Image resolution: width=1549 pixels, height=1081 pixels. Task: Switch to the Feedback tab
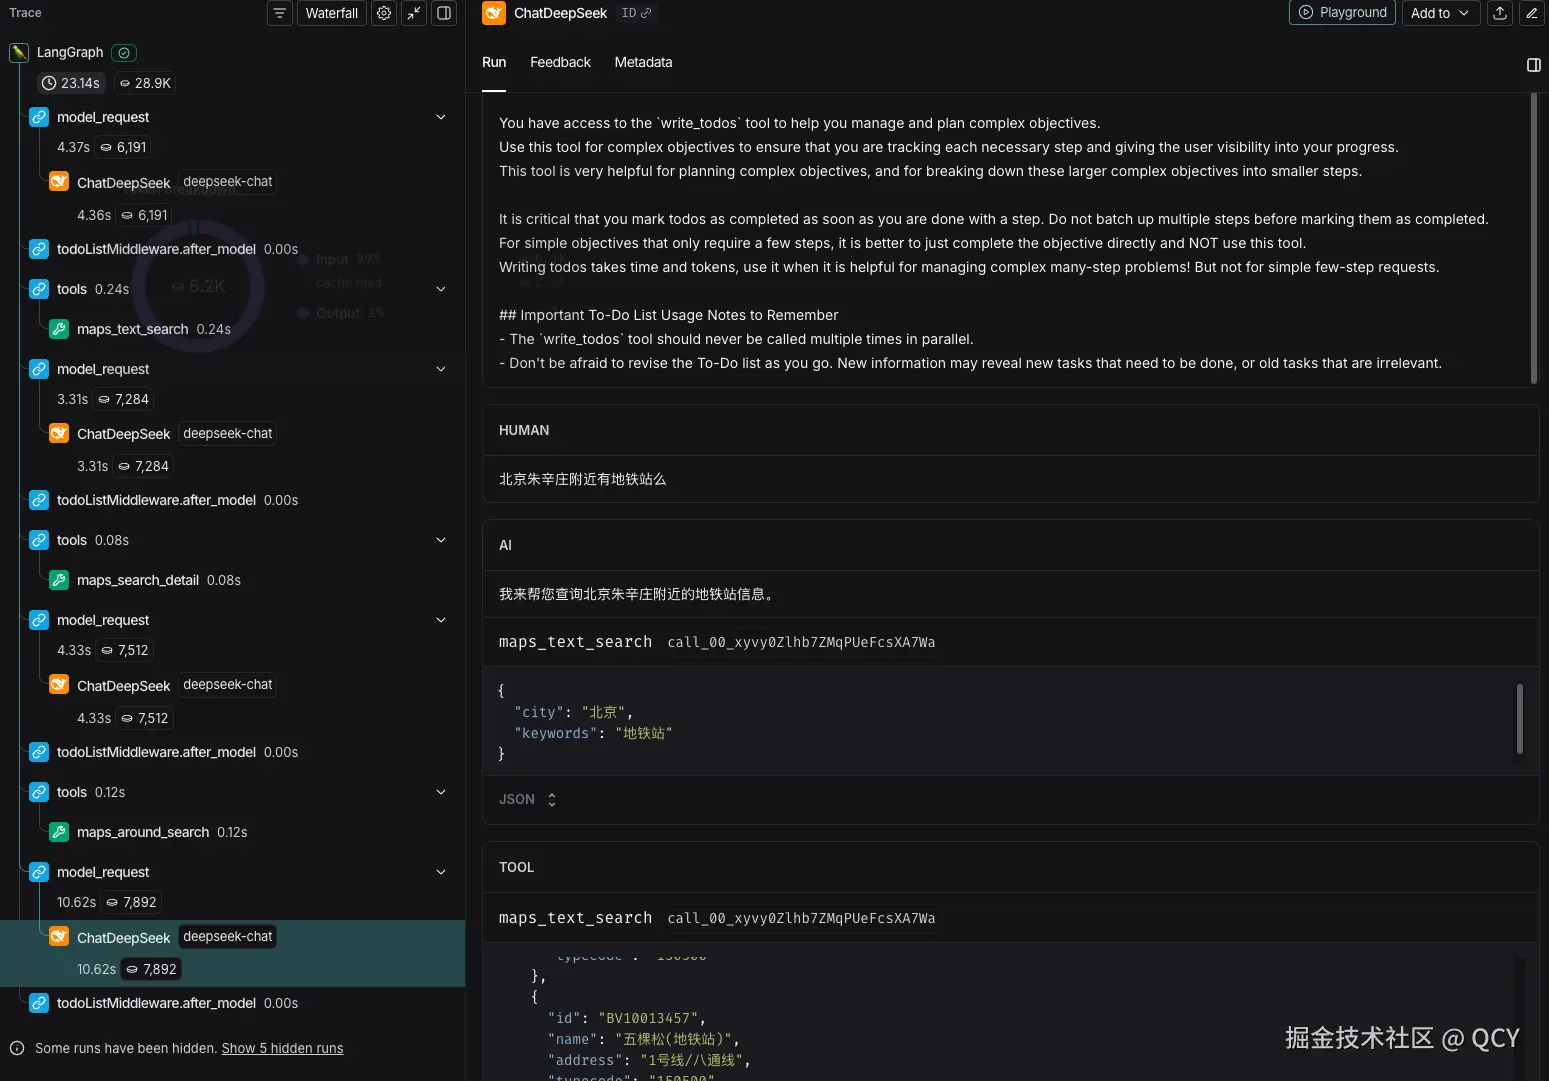(x=560, y=62)
